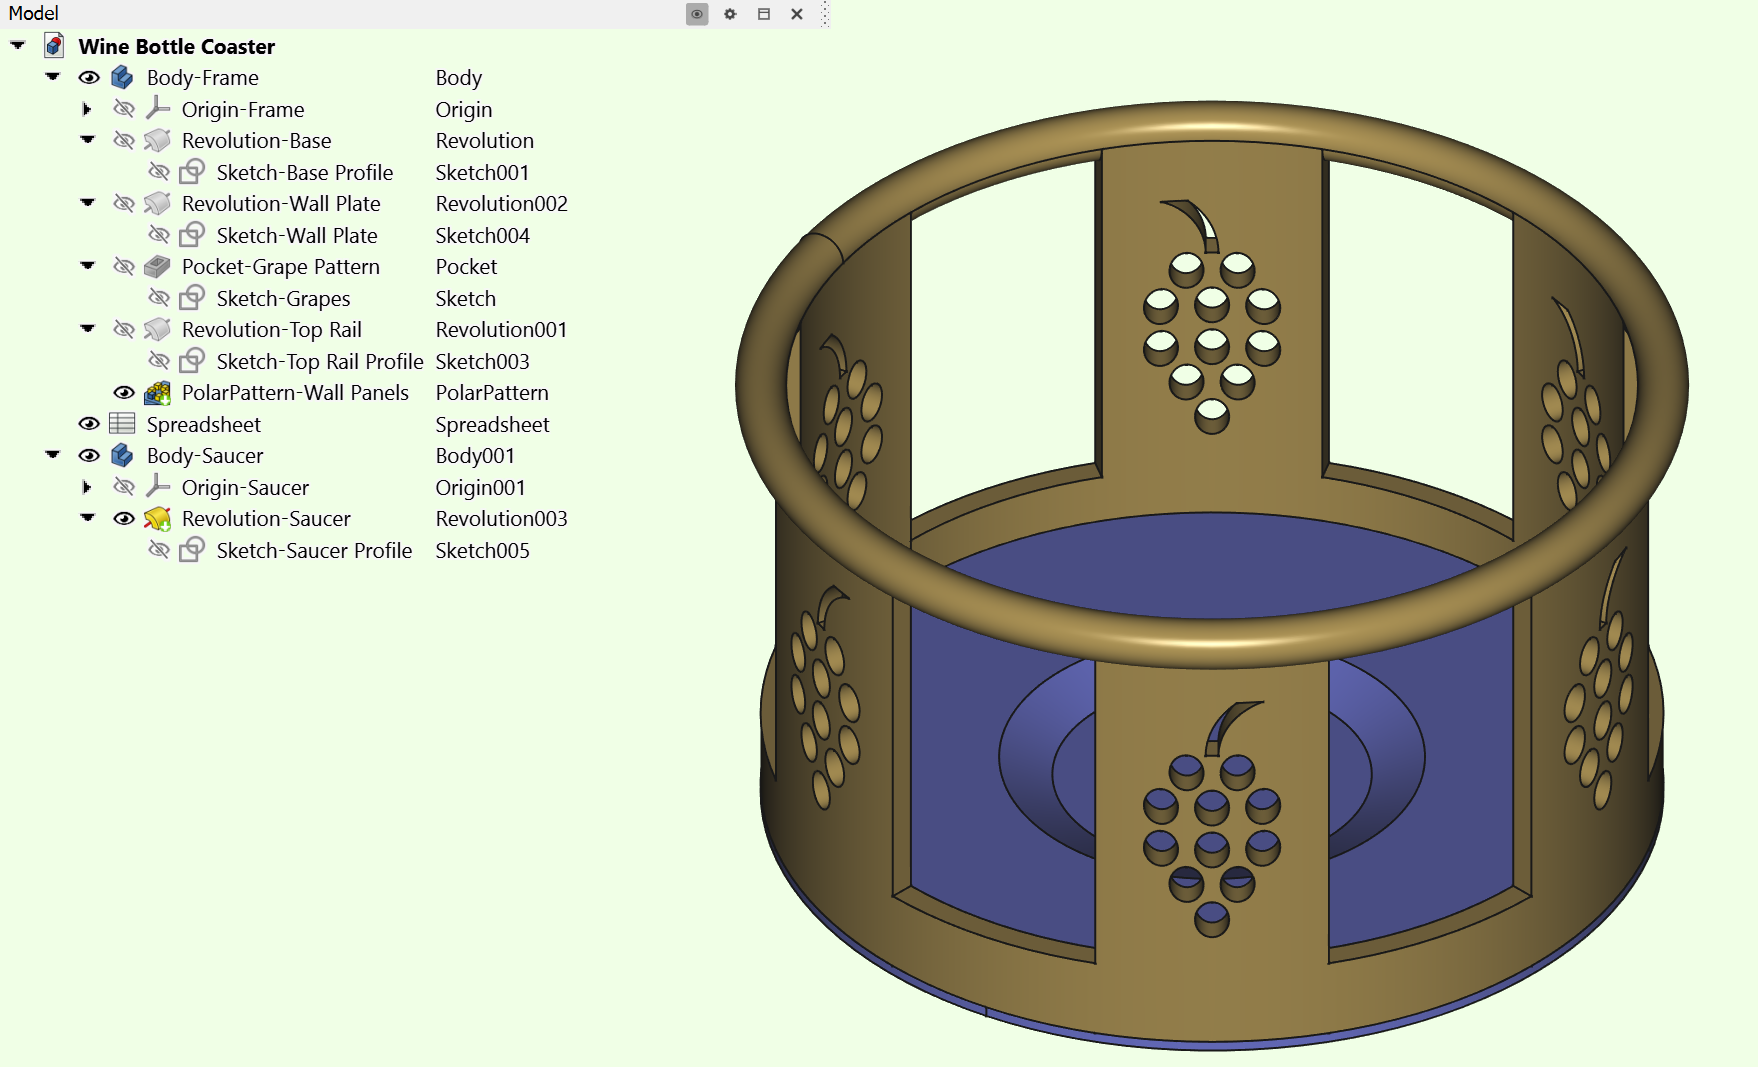The image size is (1758, 1067).
Task: Hide the Spreadsheet with its eye toggle
Action: (89, 424)
